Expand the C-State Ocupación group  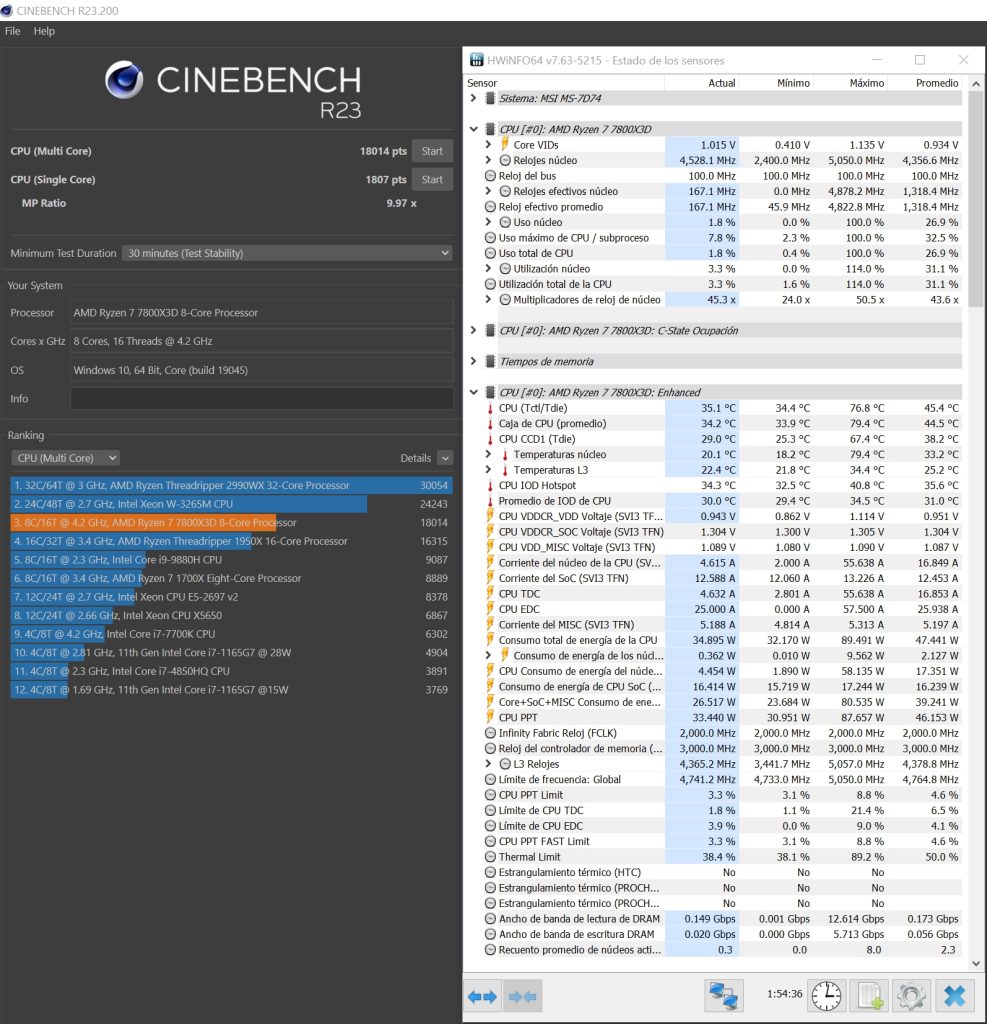tap(474, 330)
